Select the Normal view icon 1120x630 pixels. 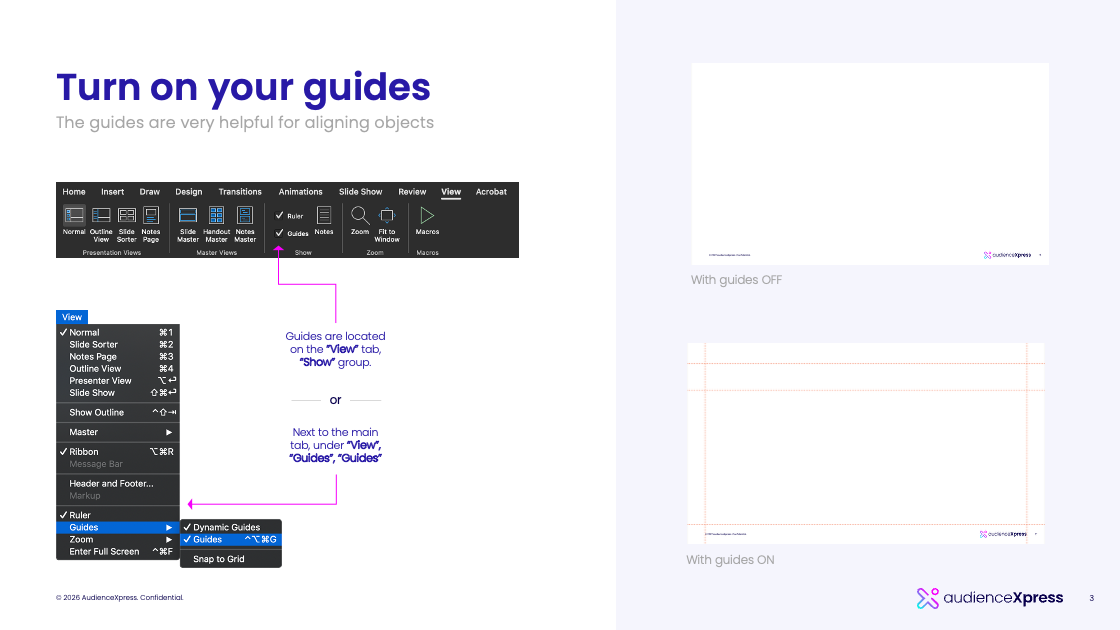point(74,216)
